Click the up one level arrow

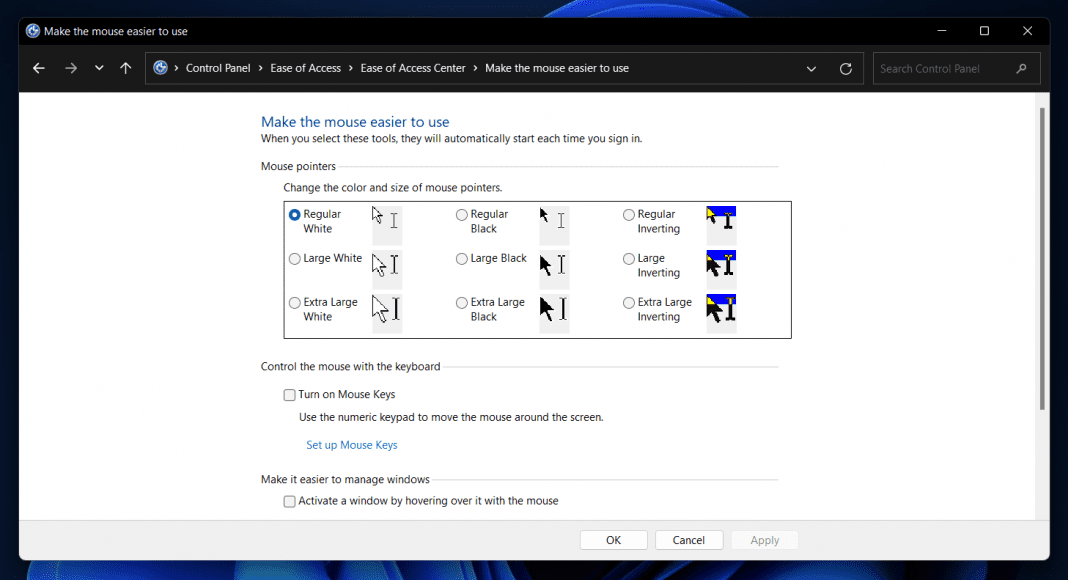tap(125, 68)
